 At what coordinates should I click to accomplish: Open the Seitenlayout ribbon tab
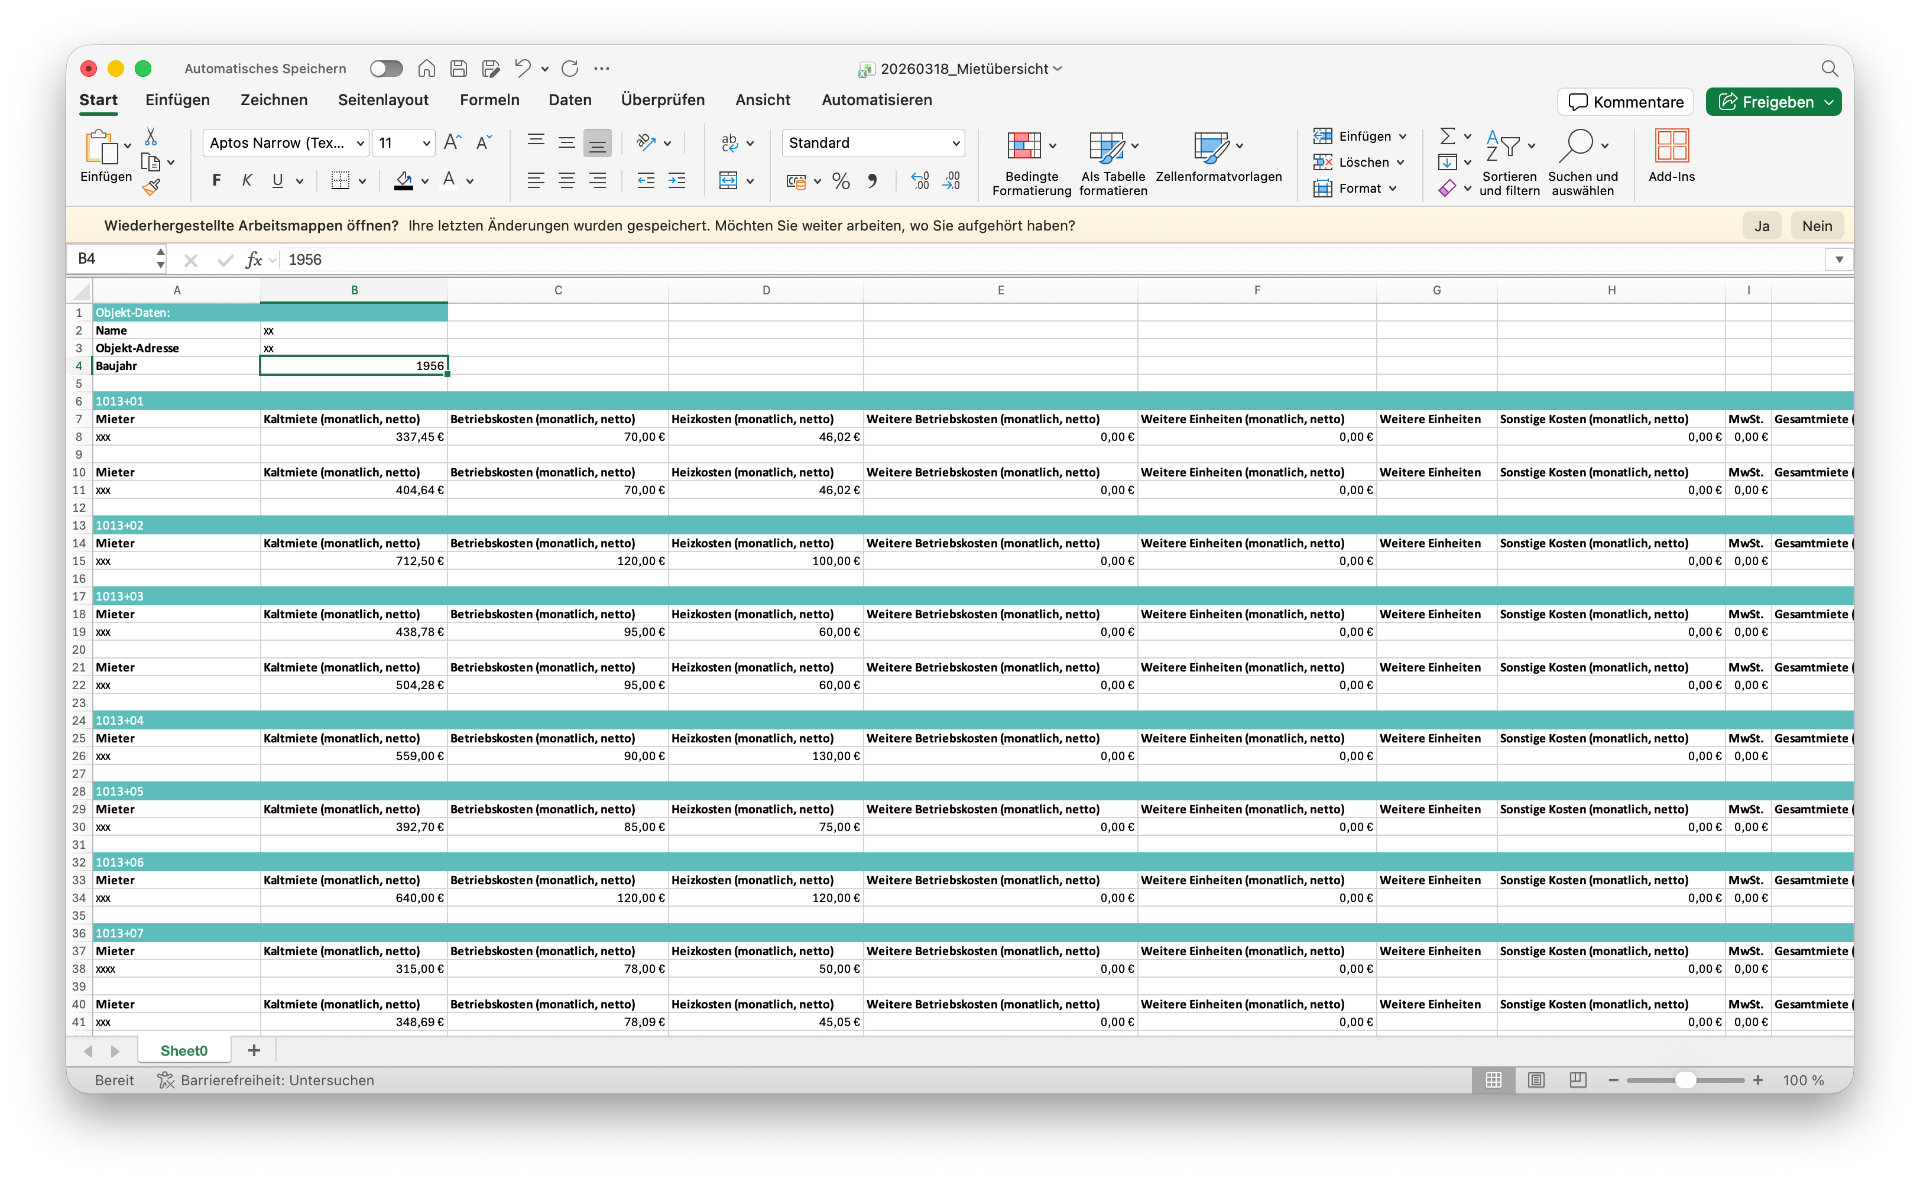click(383, 100)
